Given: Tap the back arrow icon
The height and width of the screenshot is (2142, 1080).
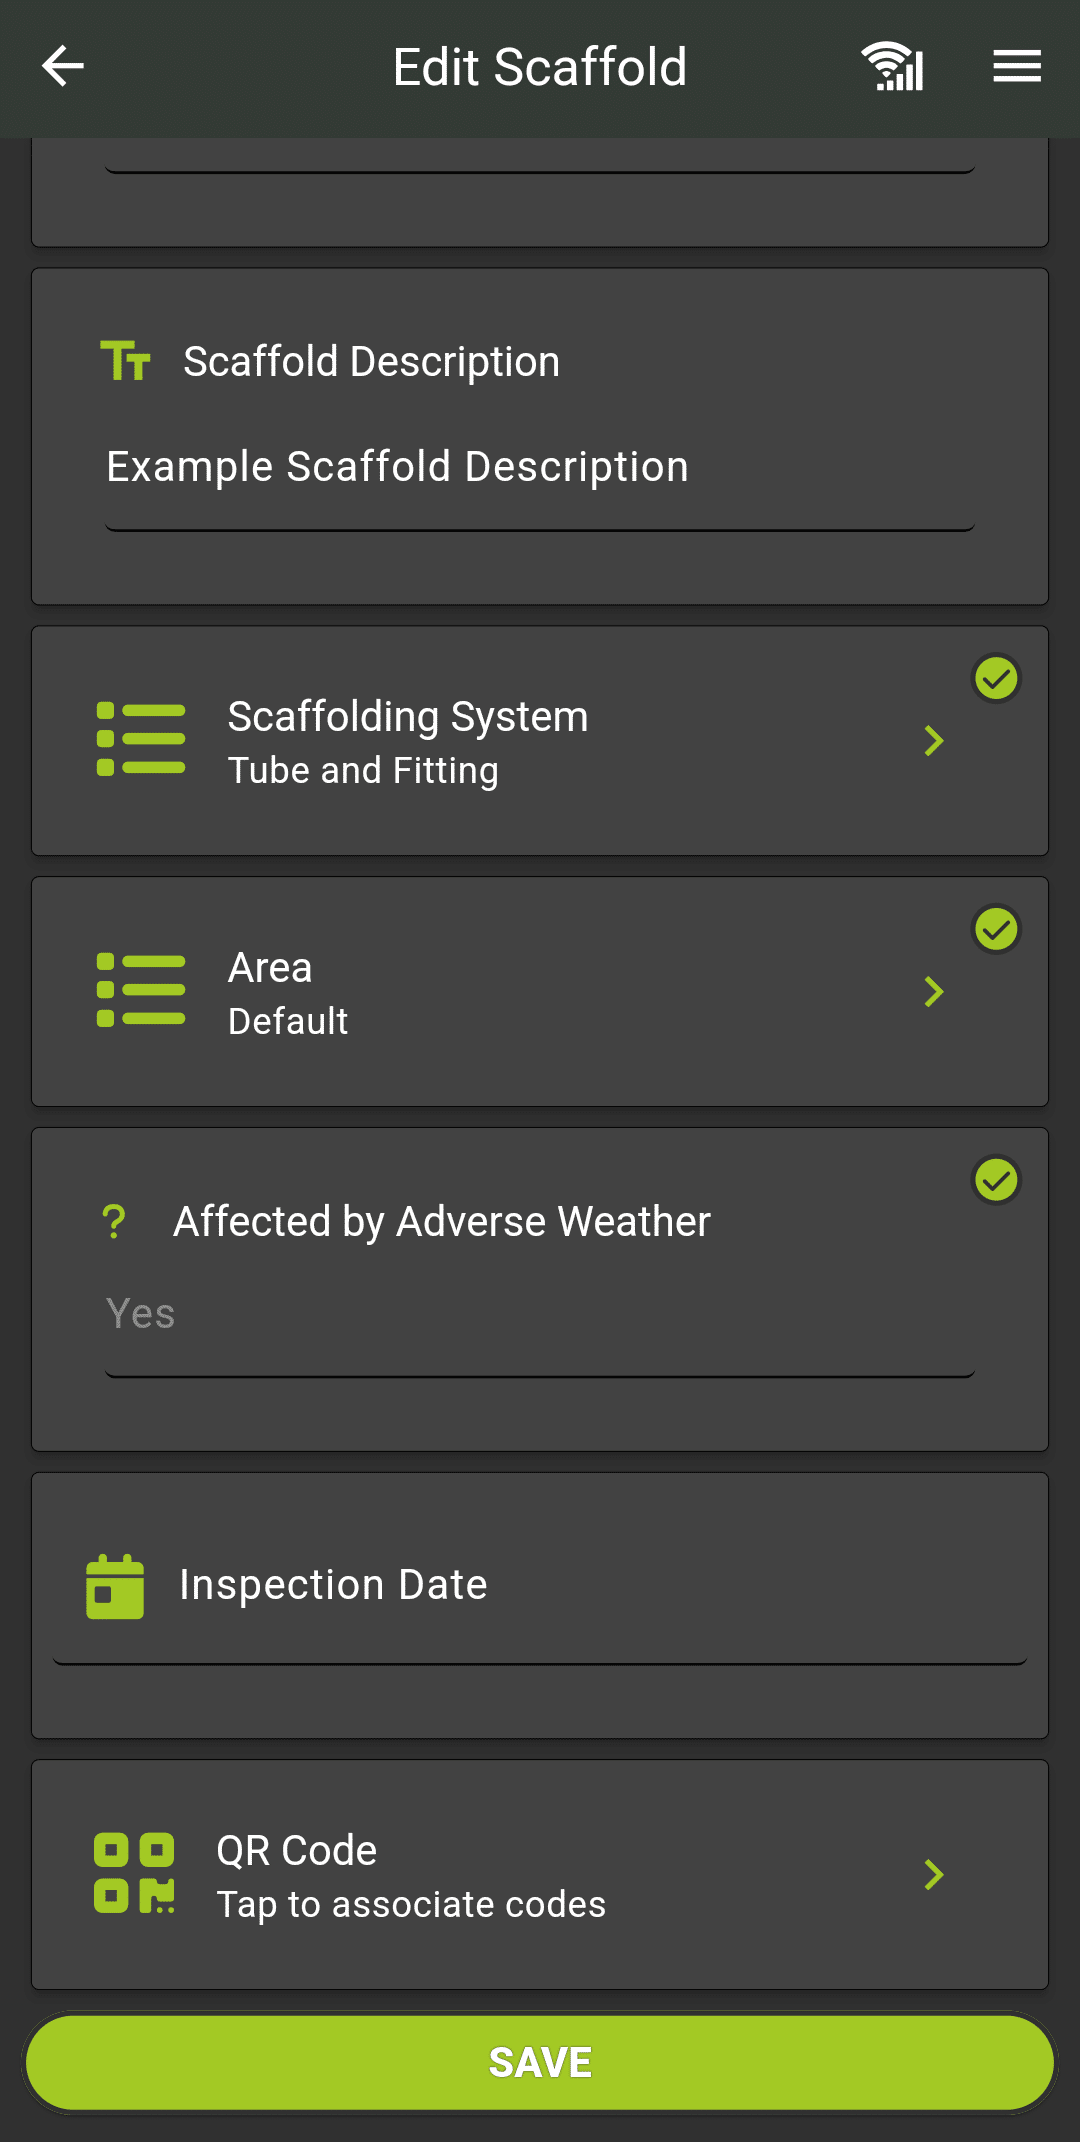Looking at the screenshot, I should point(63,67).
